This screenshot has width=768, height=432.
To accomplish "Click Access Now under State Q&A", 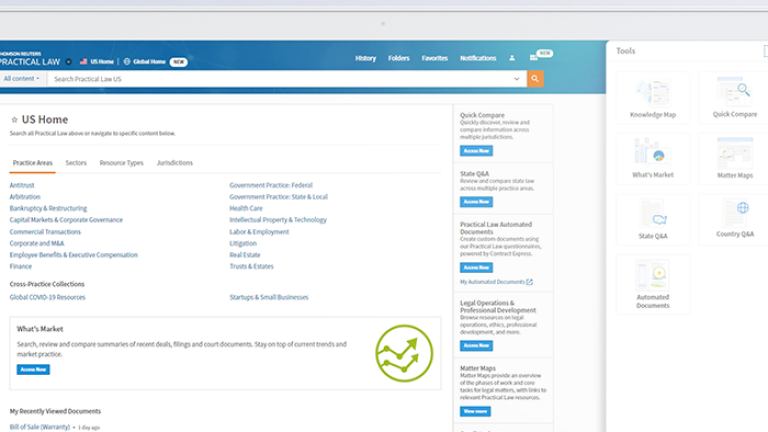I will (x=476, y=202).
